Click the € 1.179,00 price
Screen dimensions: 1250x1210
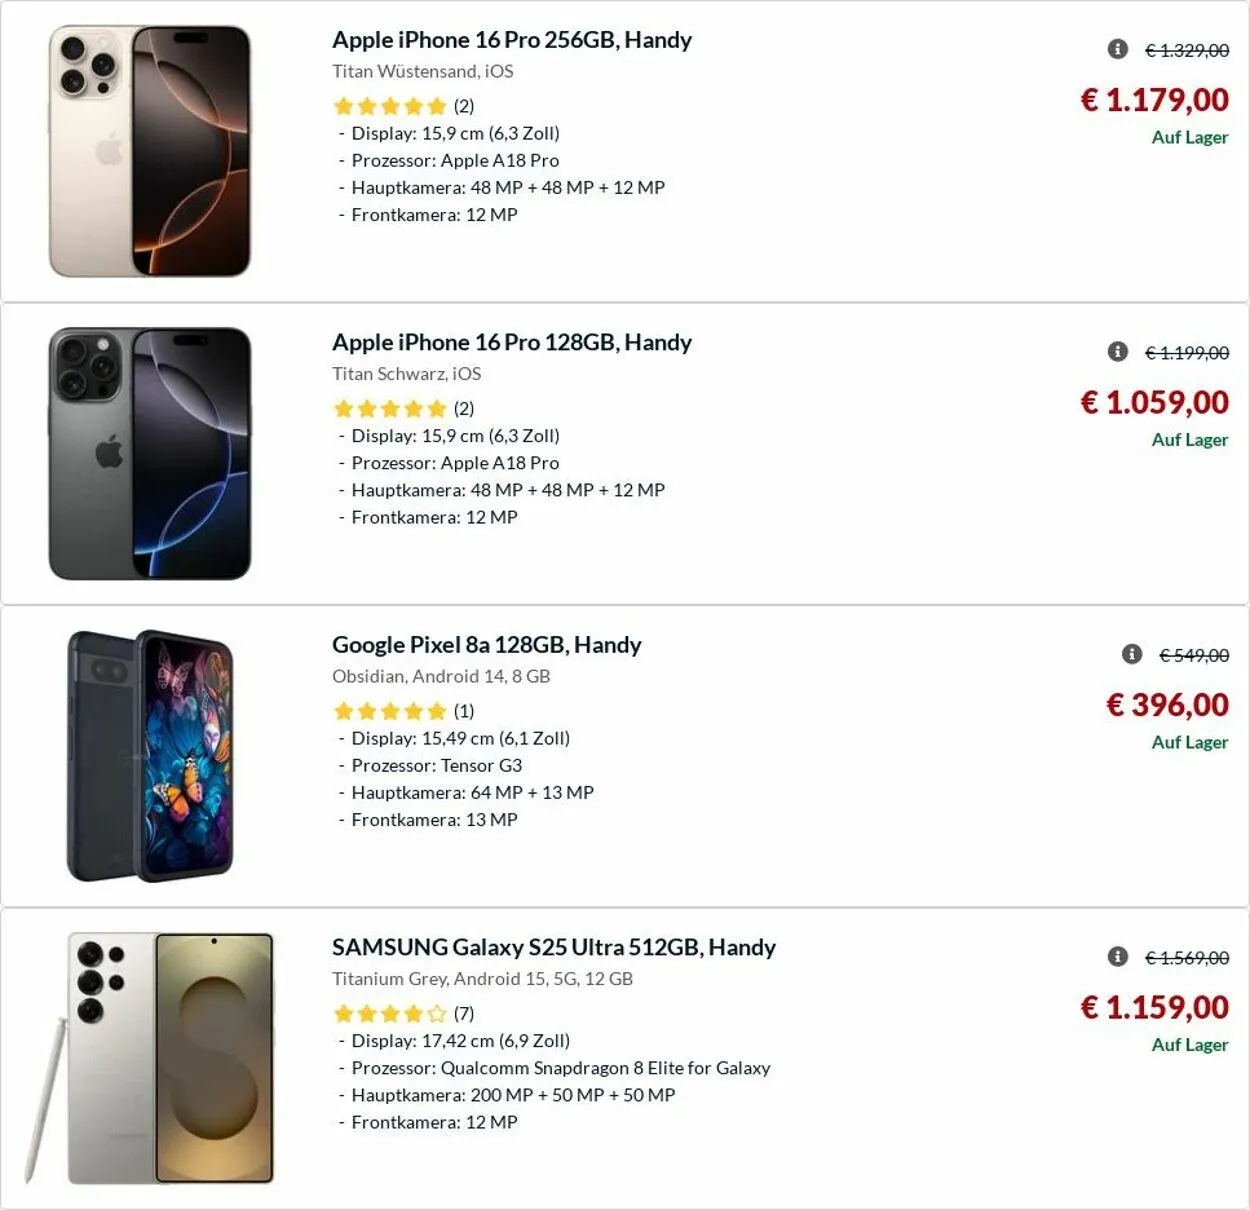(1155, 100)
